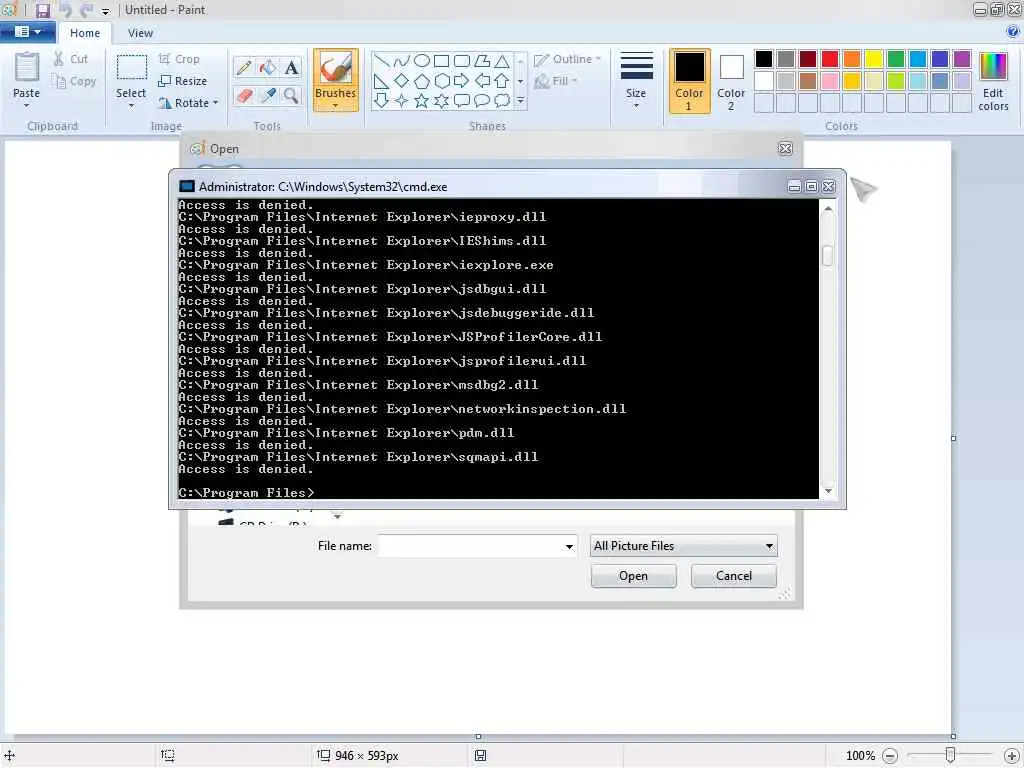Pick the Right arrow shape

[462, 81]
